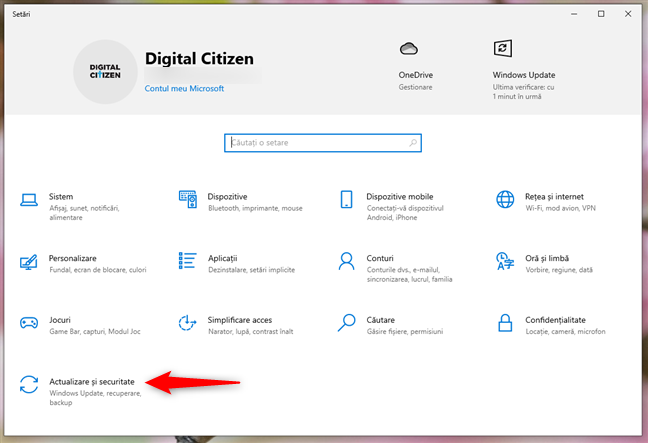
Task: Select the Sistem category title
Action: click(x=61, y=197)
